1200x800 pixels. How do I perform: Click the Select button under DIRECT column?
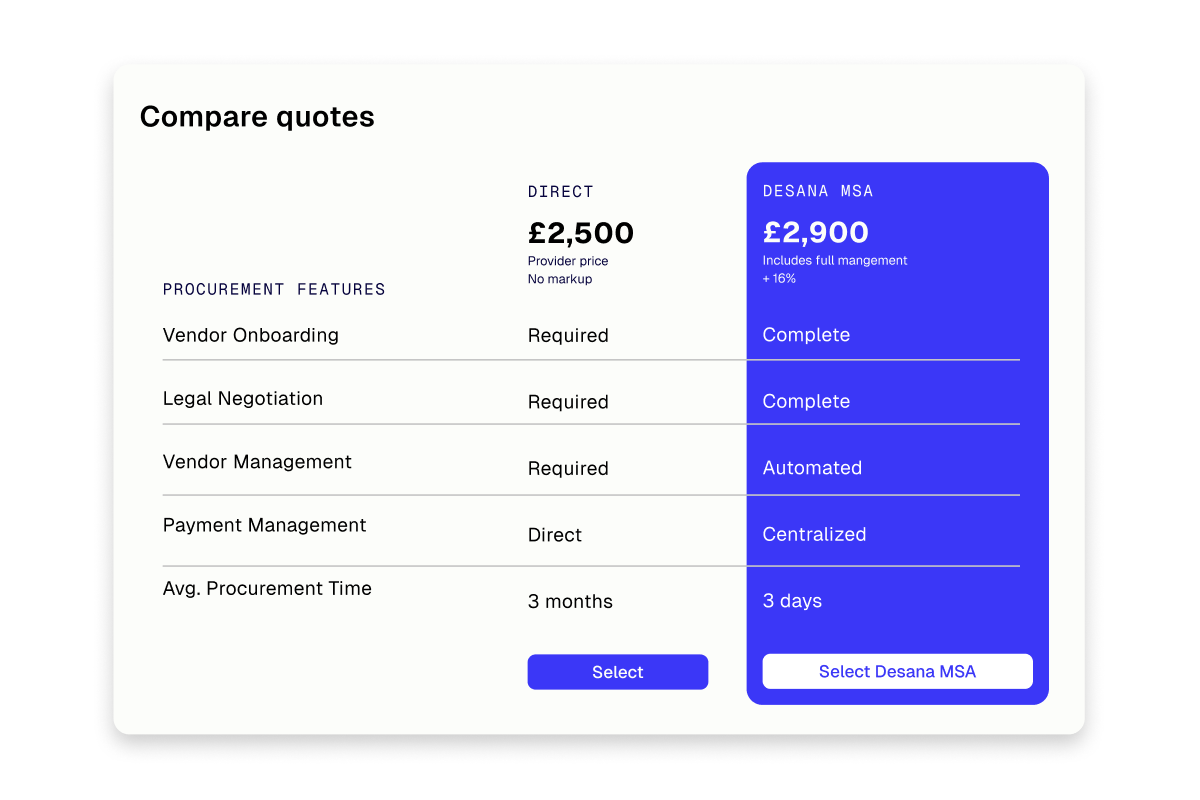(x=617, y=671)
